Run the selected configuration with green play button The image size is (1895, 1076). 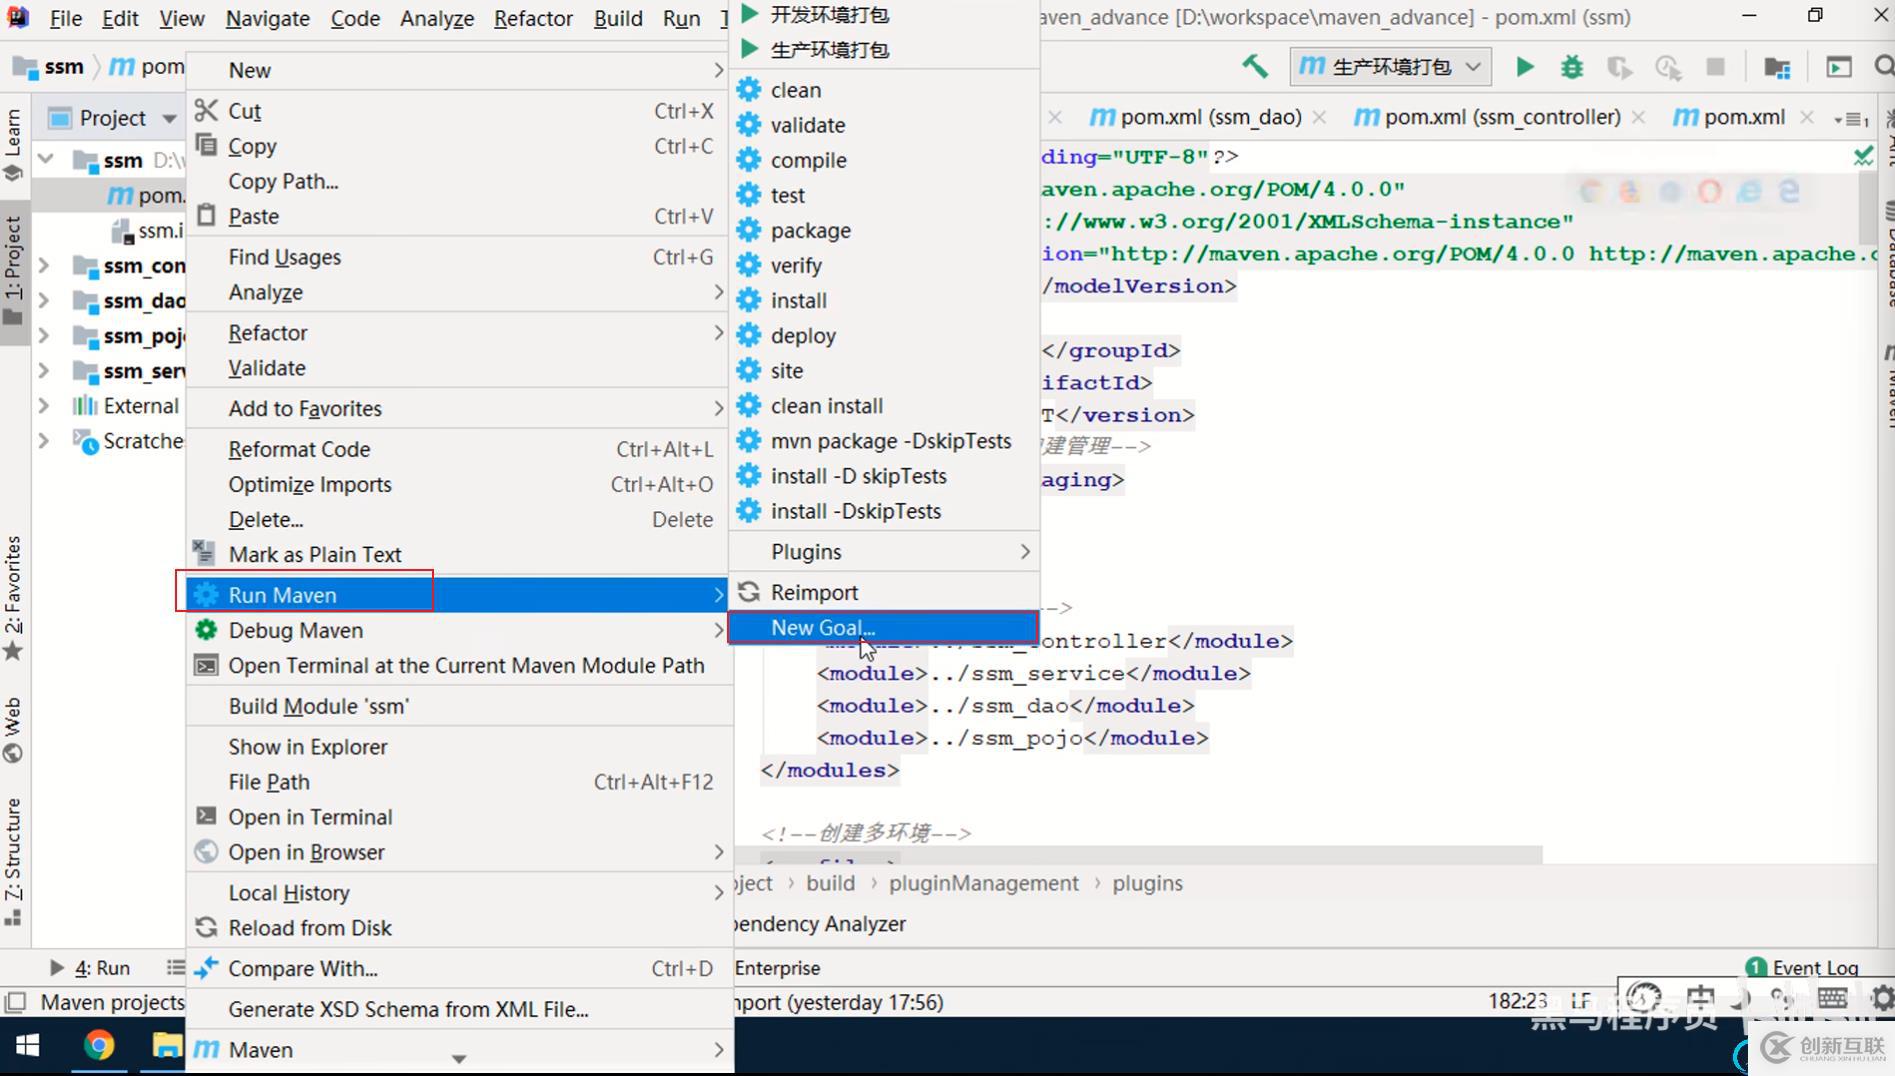1524,67
